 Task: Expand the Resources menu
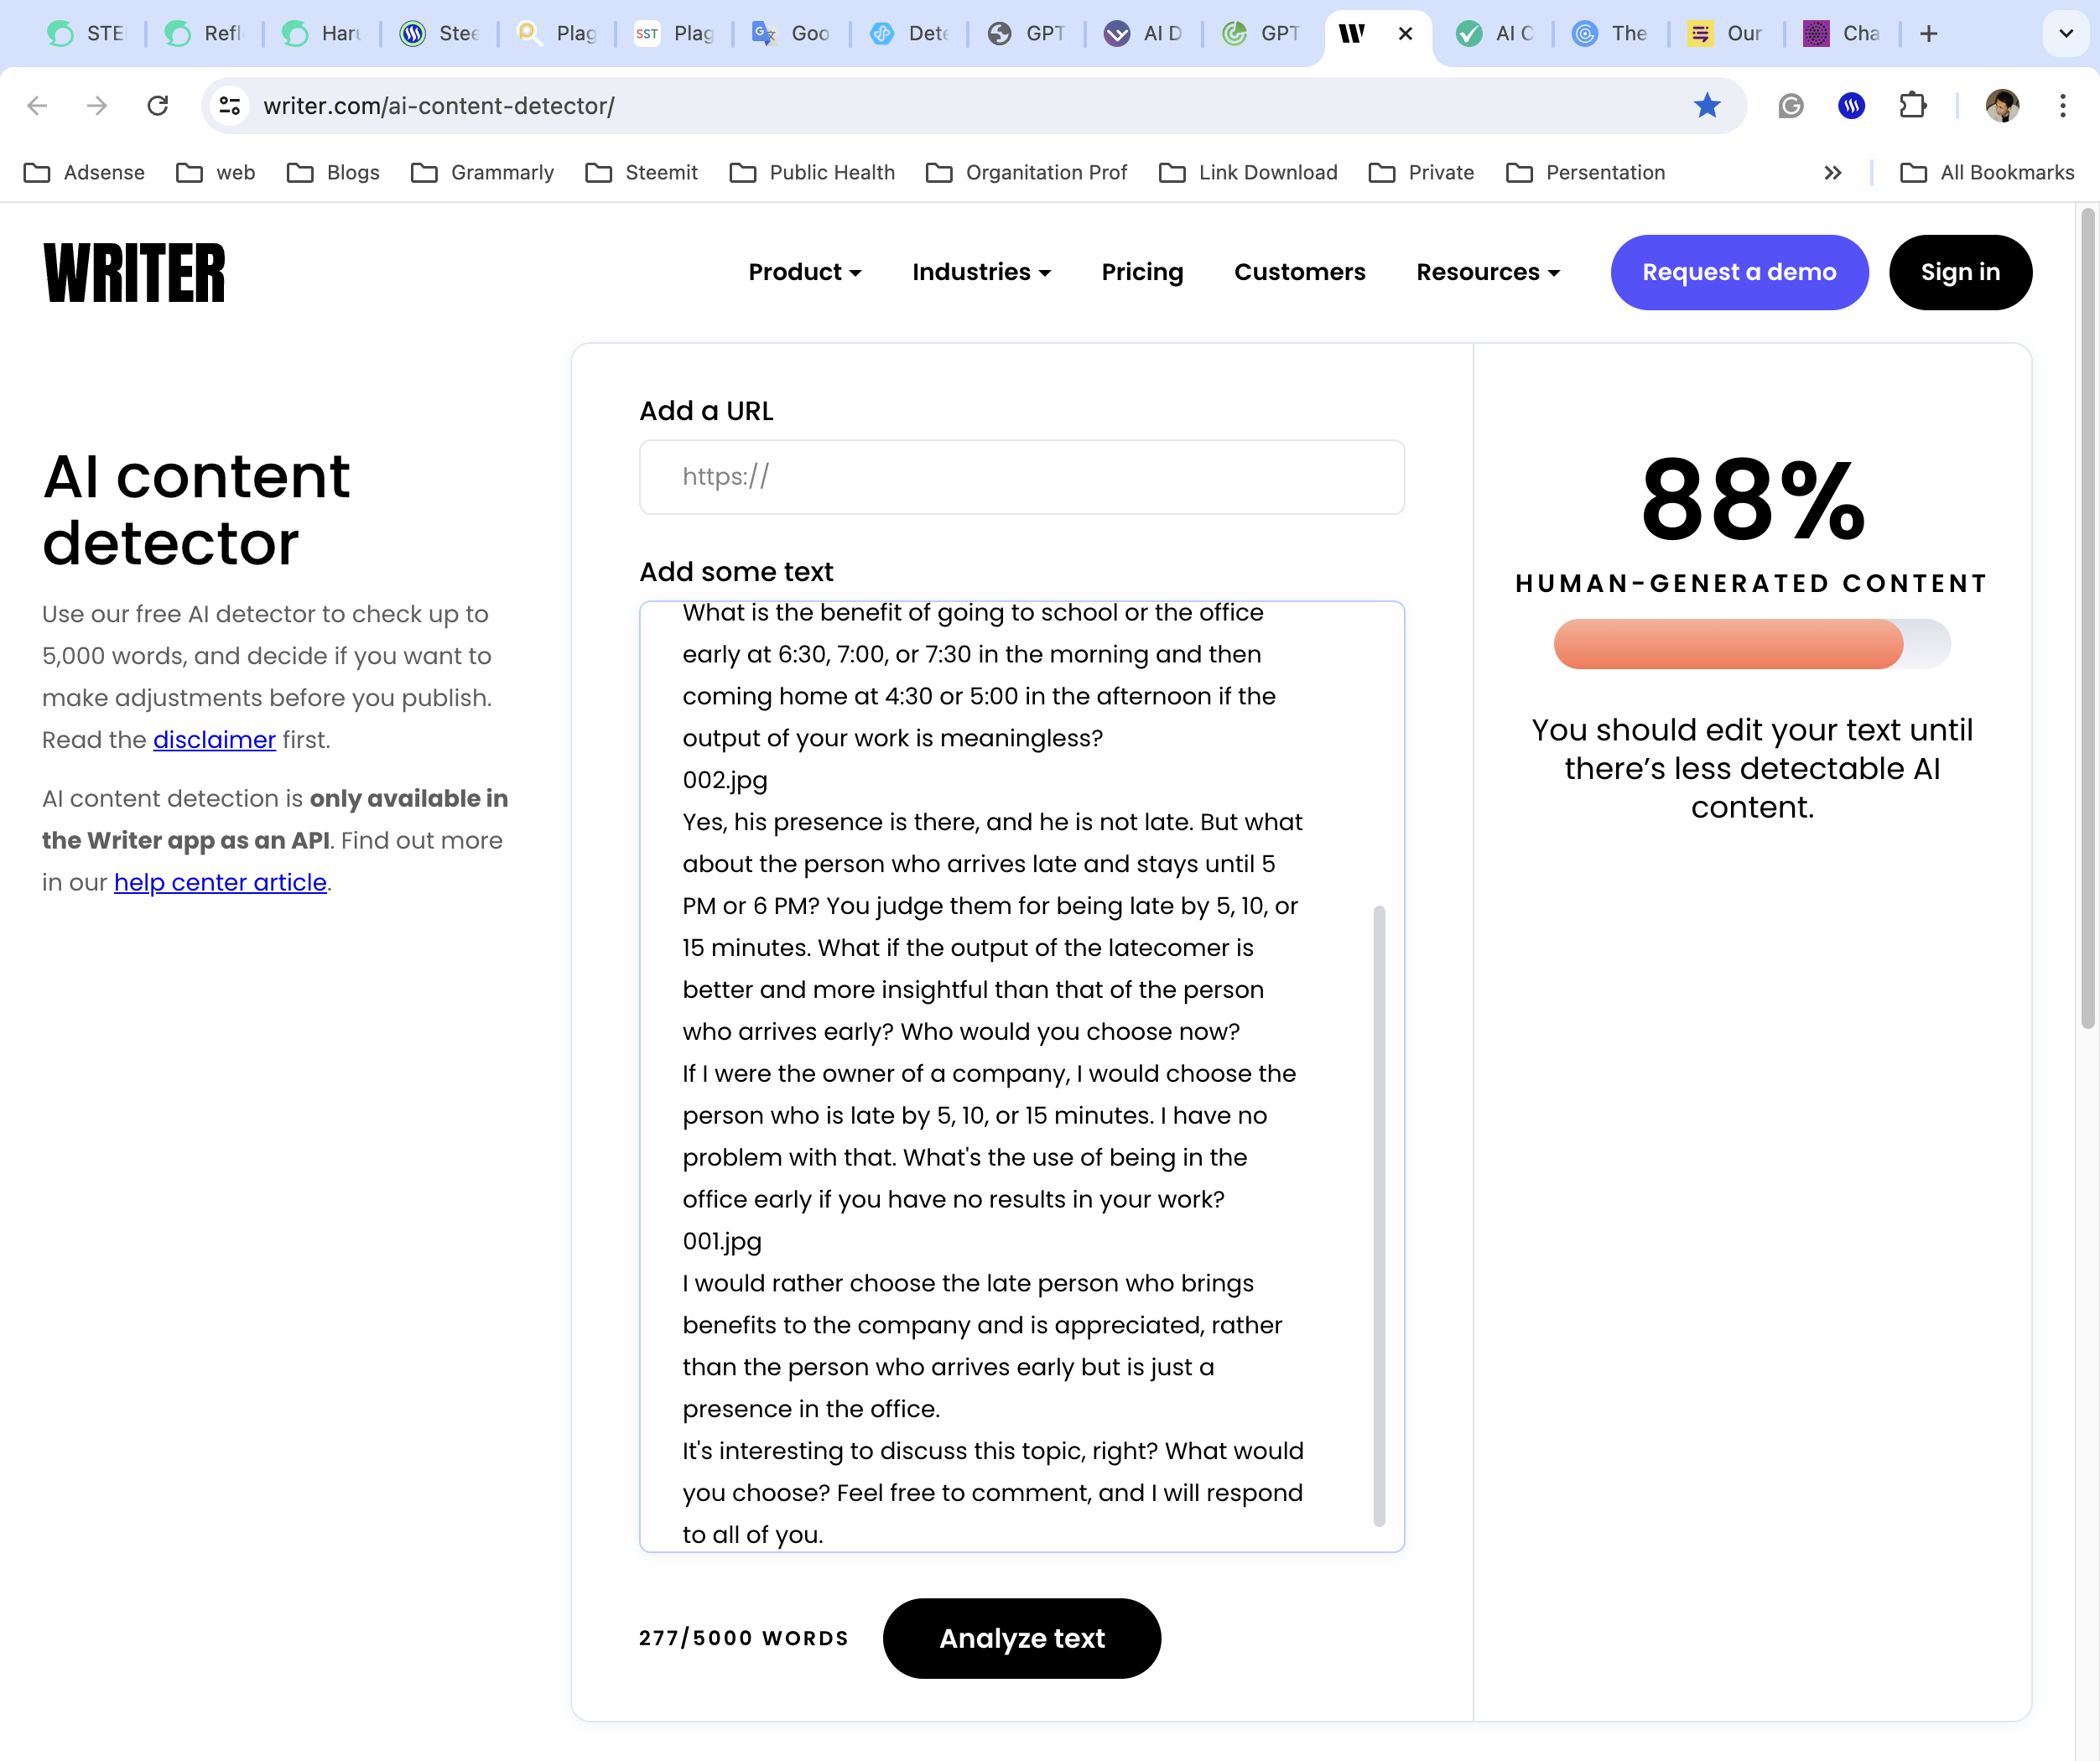click(1488, 272)
